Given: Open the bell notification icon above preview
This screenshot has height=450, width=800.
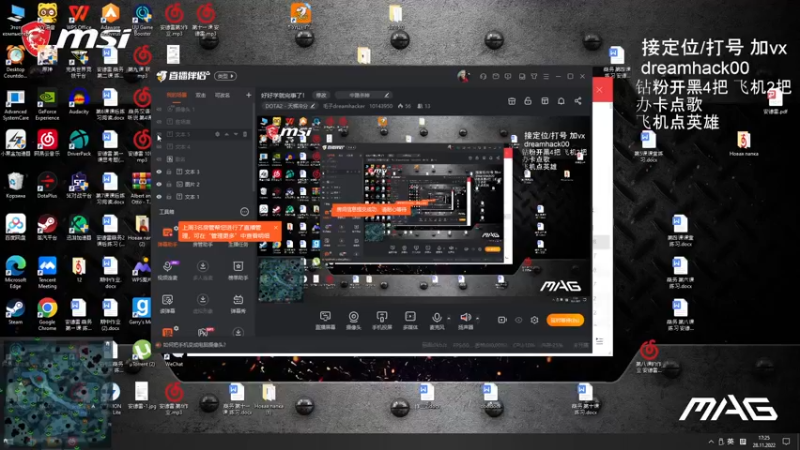Looking at the screenshot, I should click(x=561, y=101).
